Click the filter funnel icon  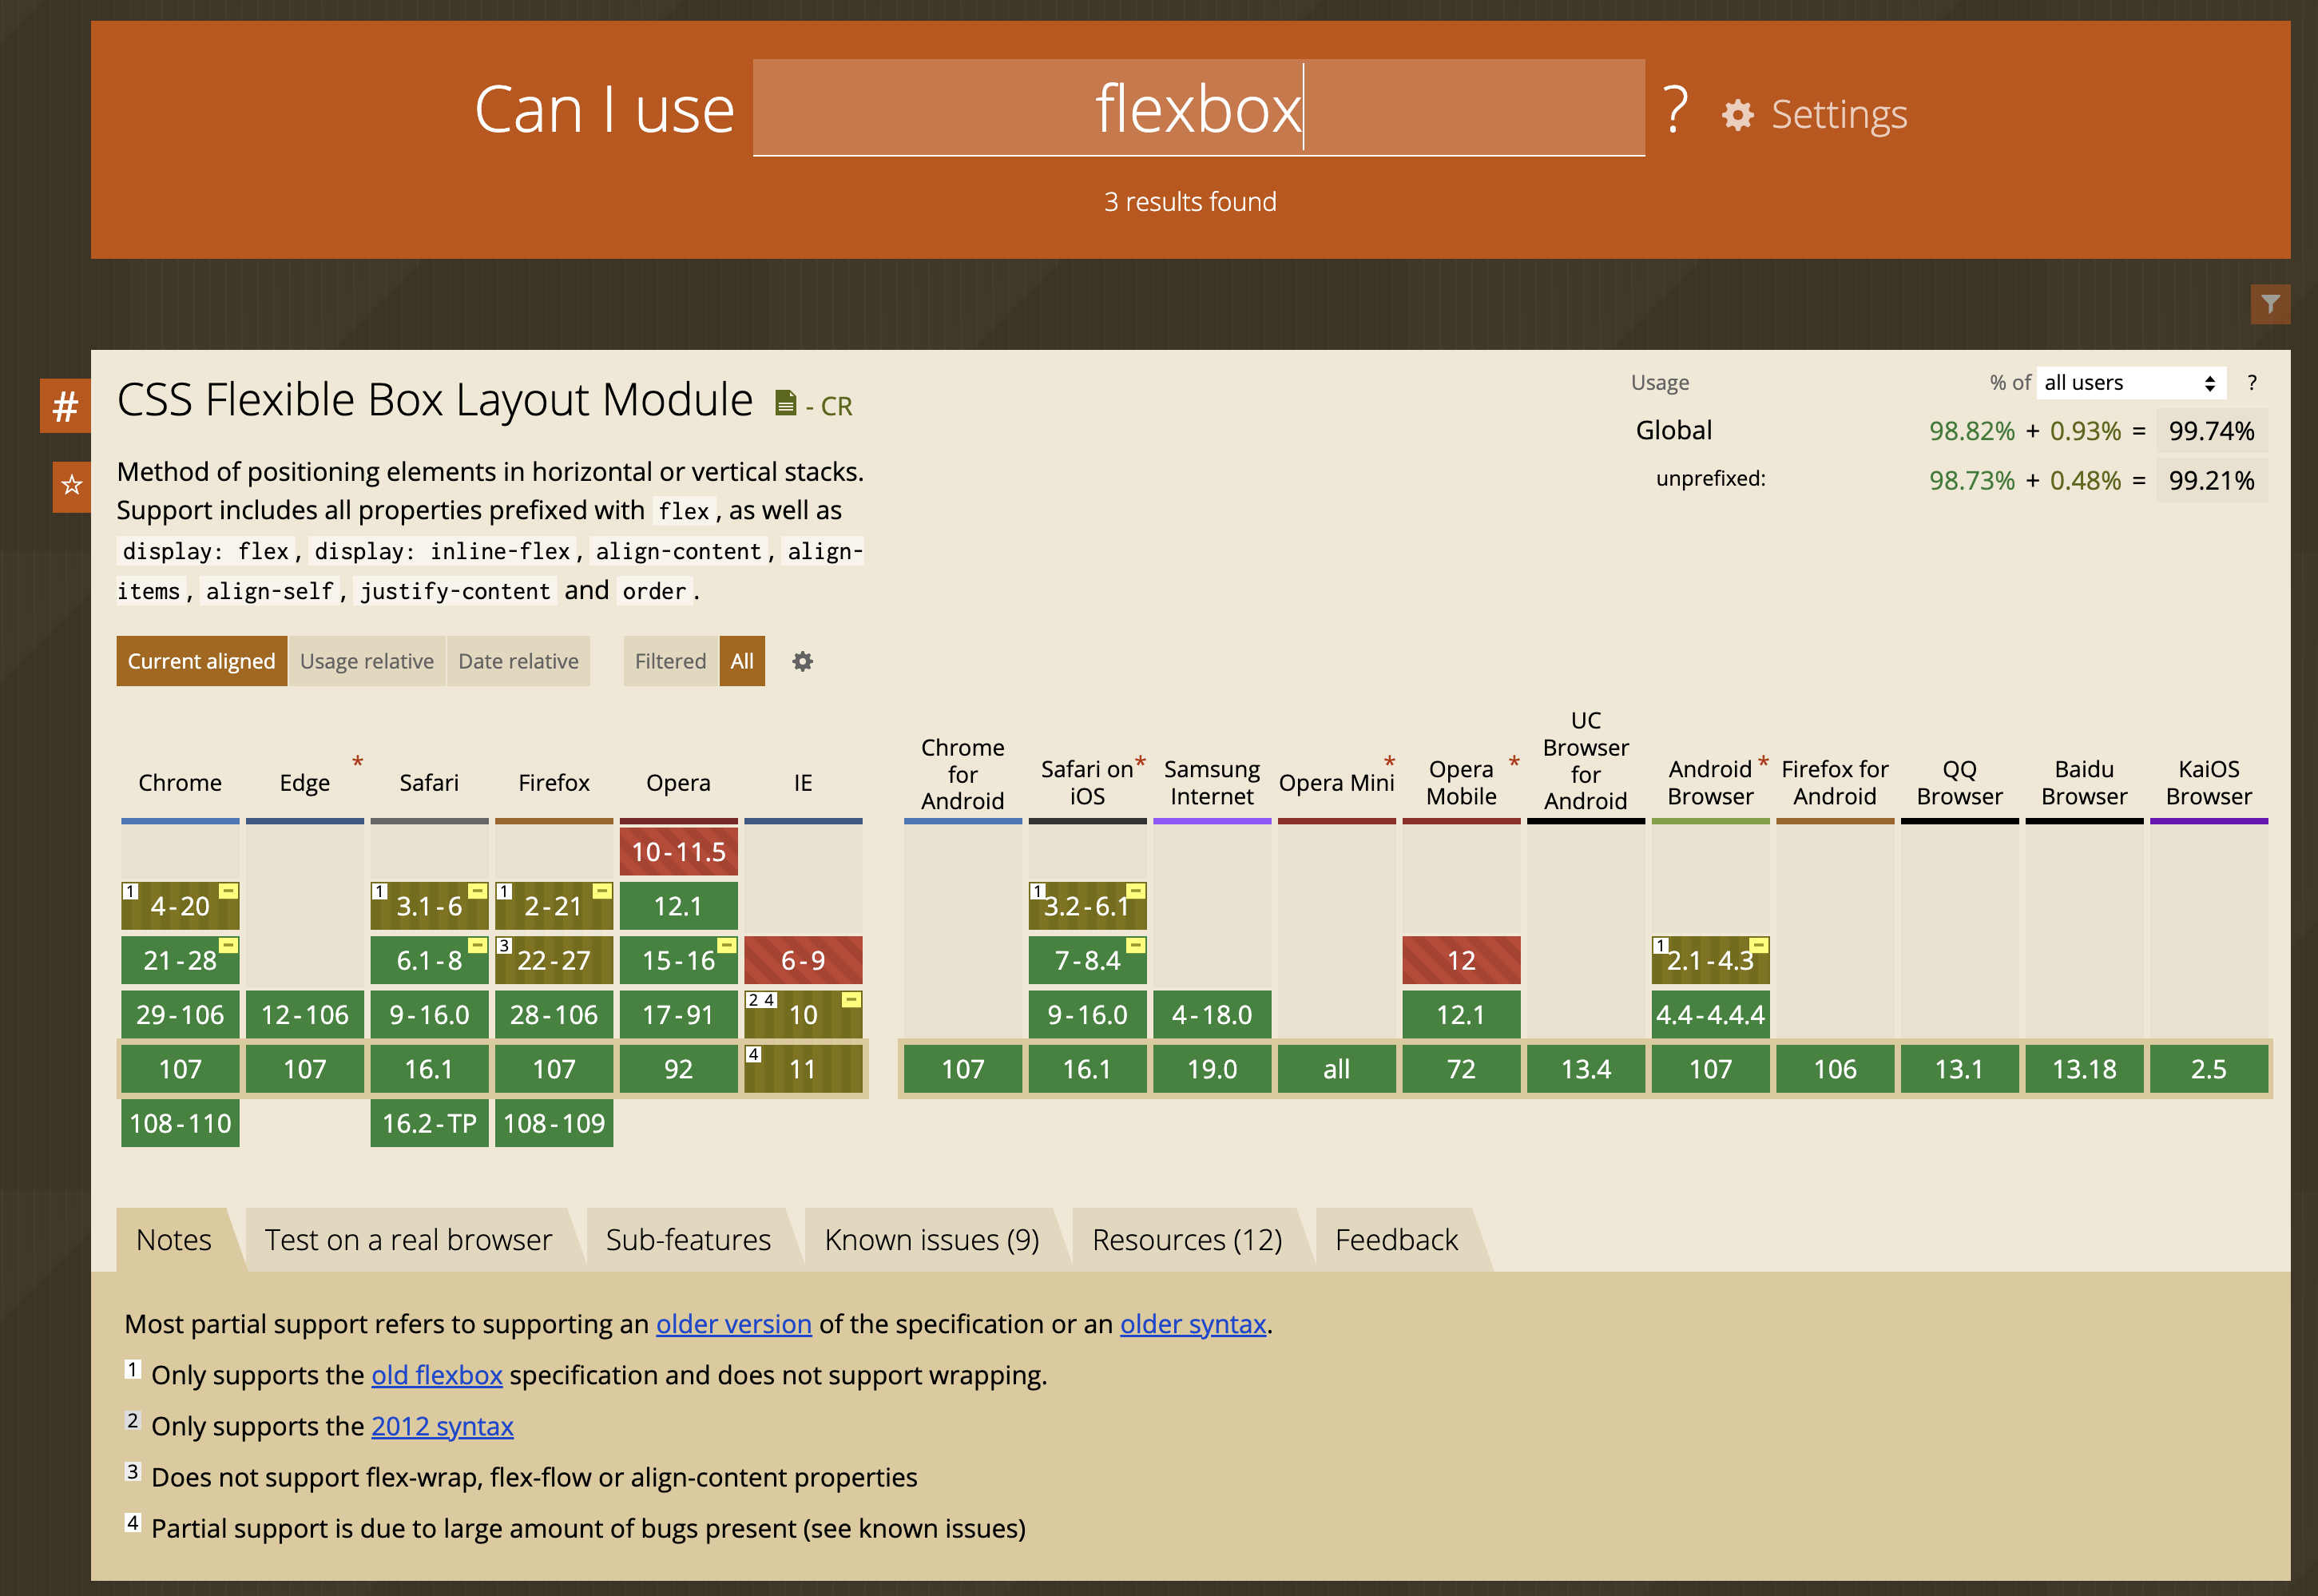click(2270, 304)
